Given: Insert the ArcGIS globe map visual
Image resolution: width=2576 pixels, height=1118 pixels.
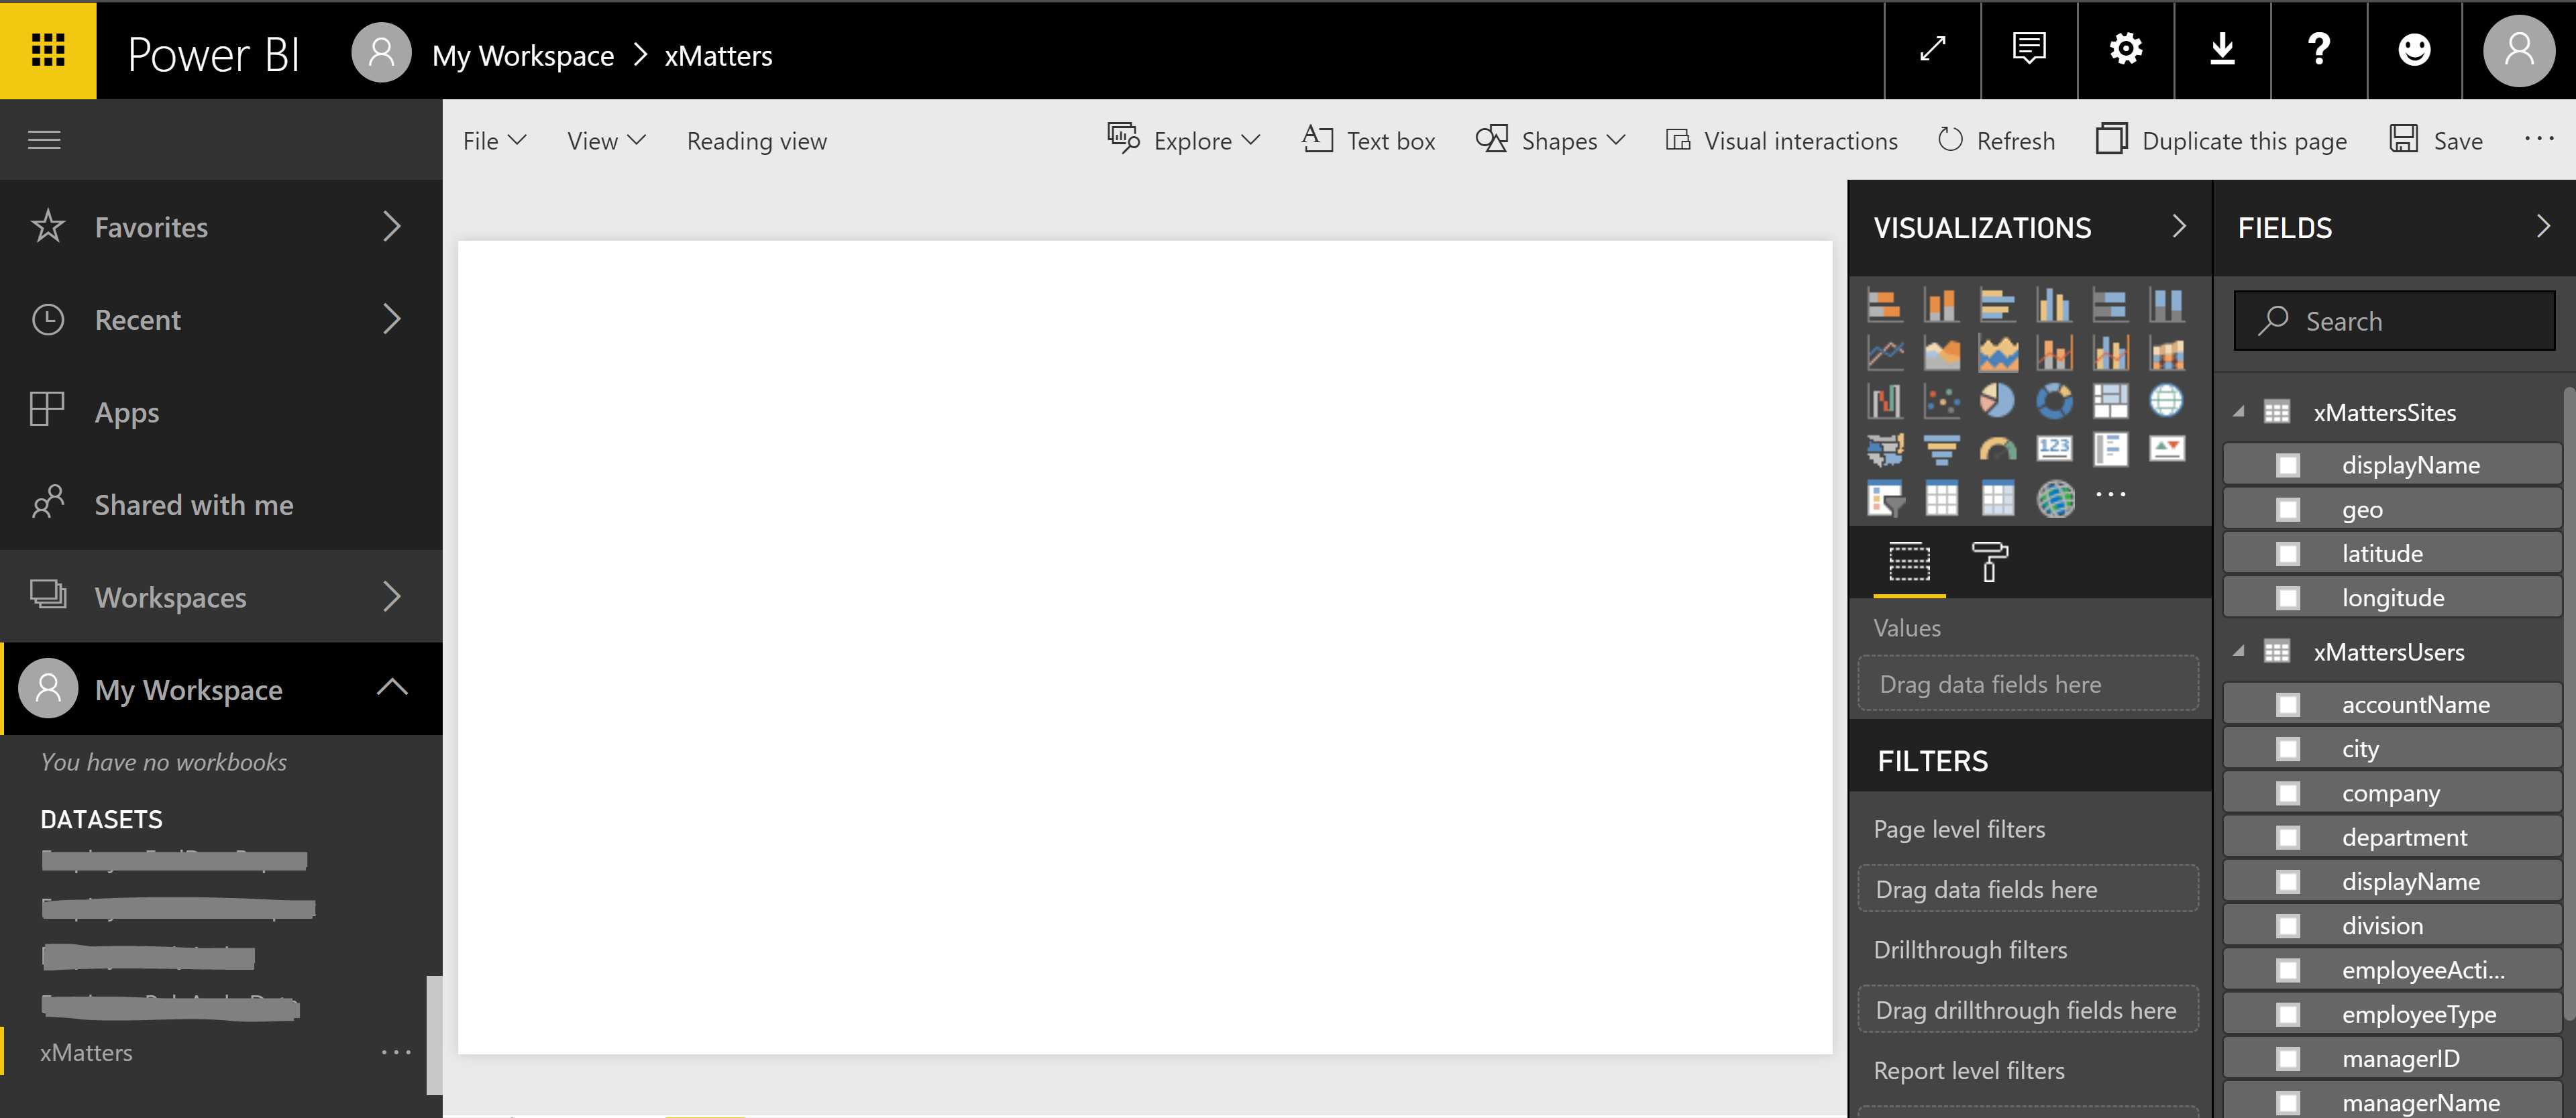Looking at the screenshot, I should tap(2055, 498).
